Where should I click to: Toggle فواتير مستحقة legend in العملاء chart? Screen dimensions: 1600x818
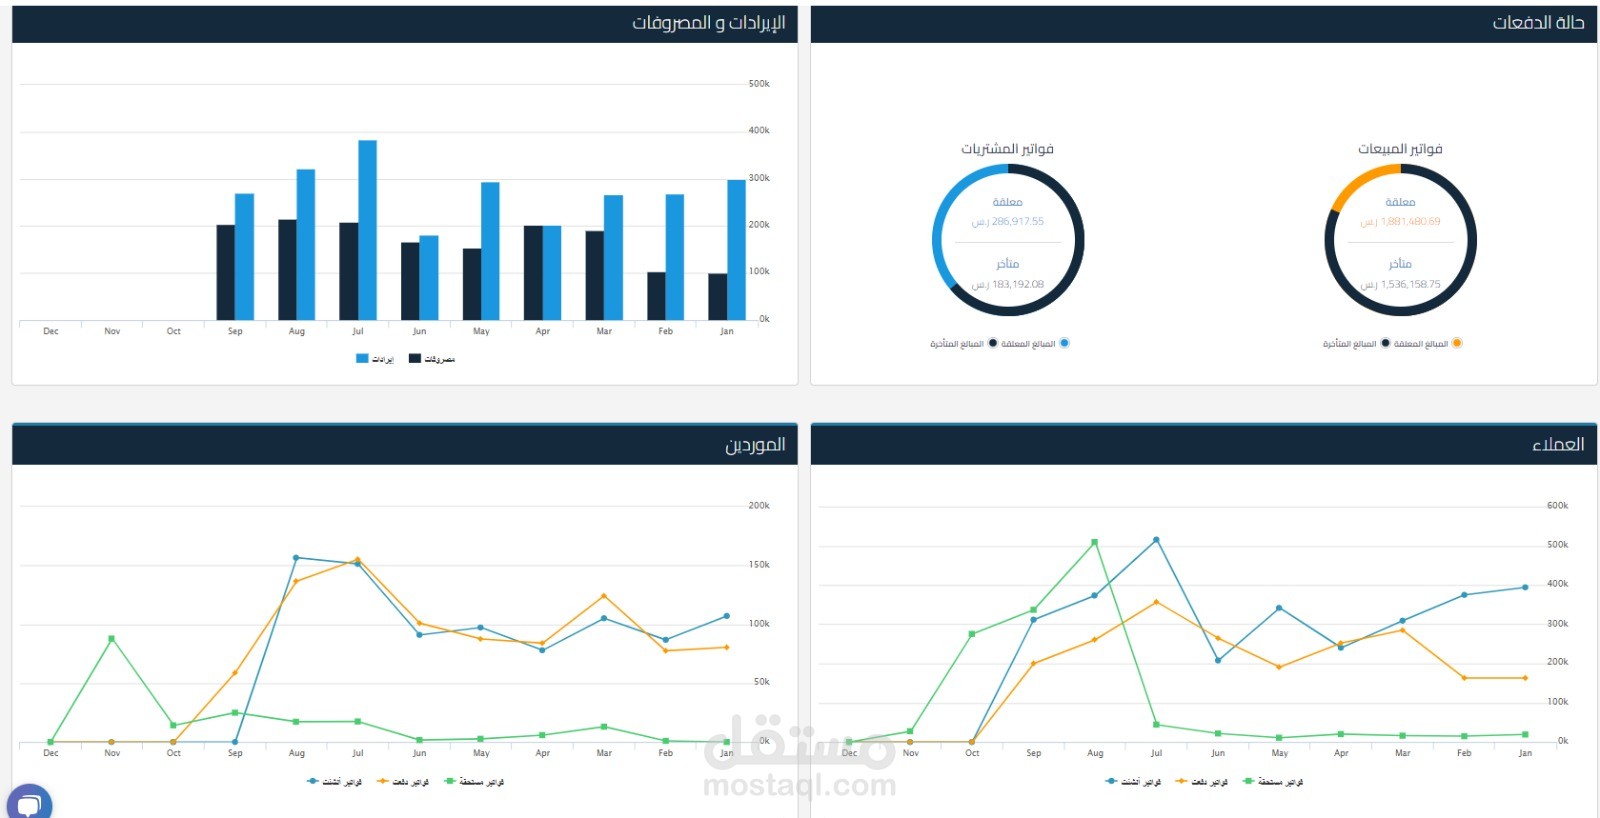1273,782
